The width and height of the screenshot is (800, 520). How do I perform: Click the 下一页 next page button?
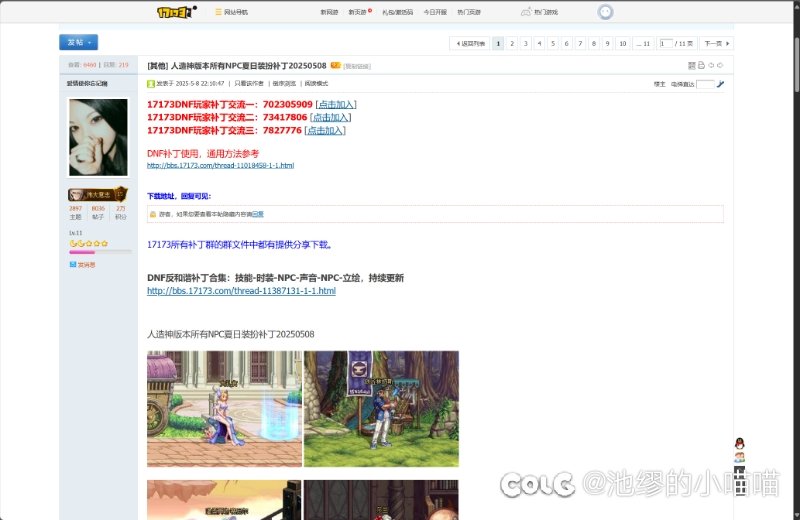coord(716,43)
